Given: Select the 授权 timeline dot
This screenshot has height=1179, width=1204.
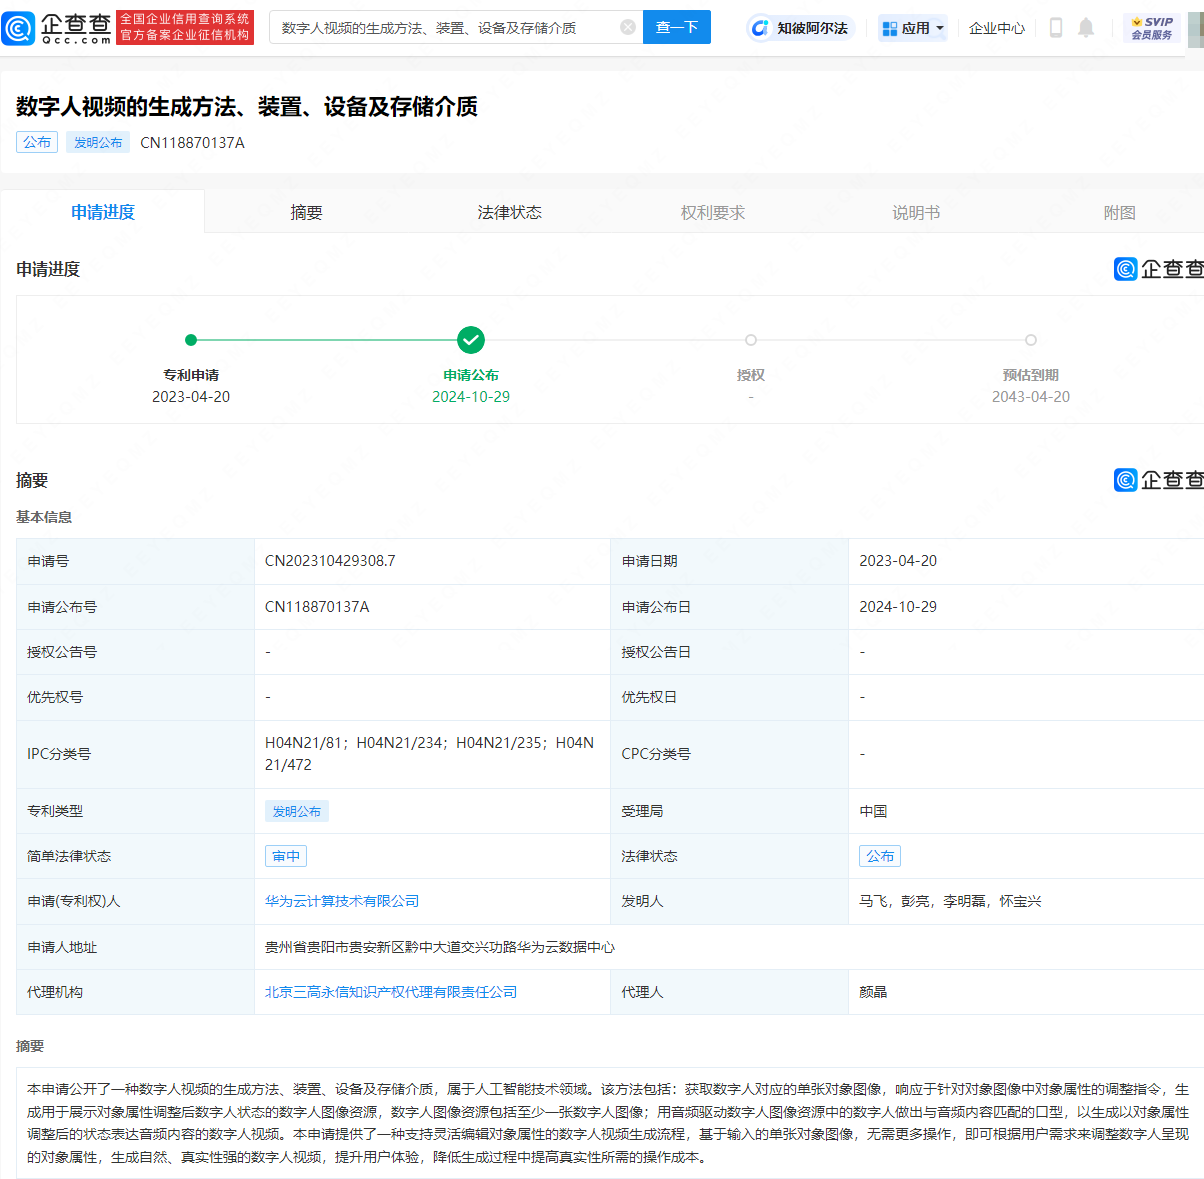Looking at the screenshot, I should tap(751, 340).
